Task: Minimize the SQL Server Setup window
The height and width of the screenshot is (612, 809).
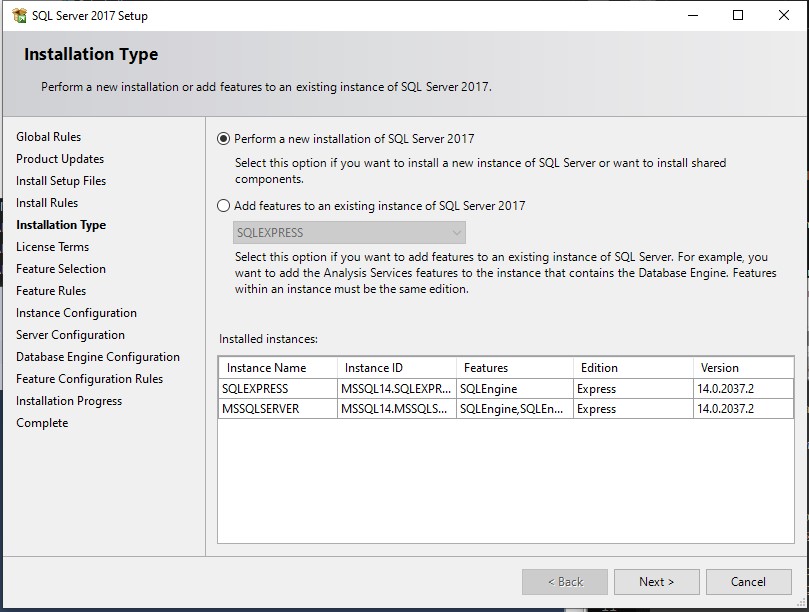Action: pos(693,15)
